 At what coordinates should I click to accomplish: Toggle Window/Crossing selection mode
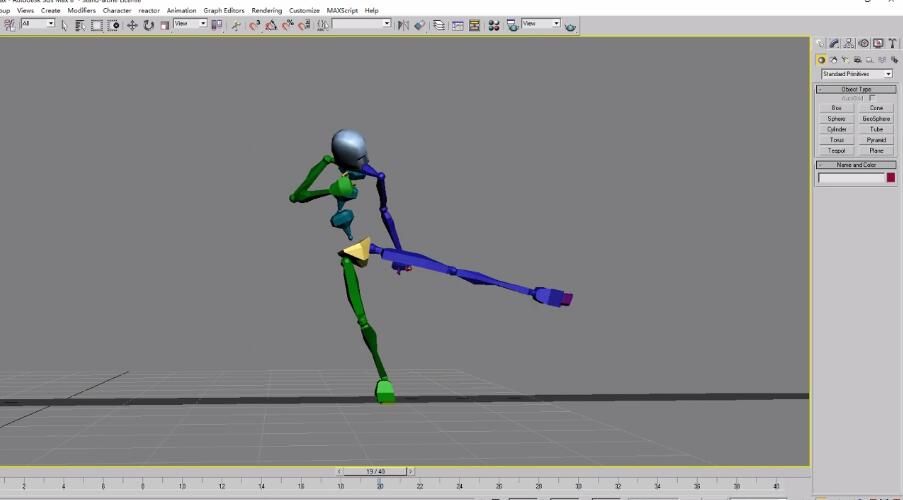click(115, 25)
